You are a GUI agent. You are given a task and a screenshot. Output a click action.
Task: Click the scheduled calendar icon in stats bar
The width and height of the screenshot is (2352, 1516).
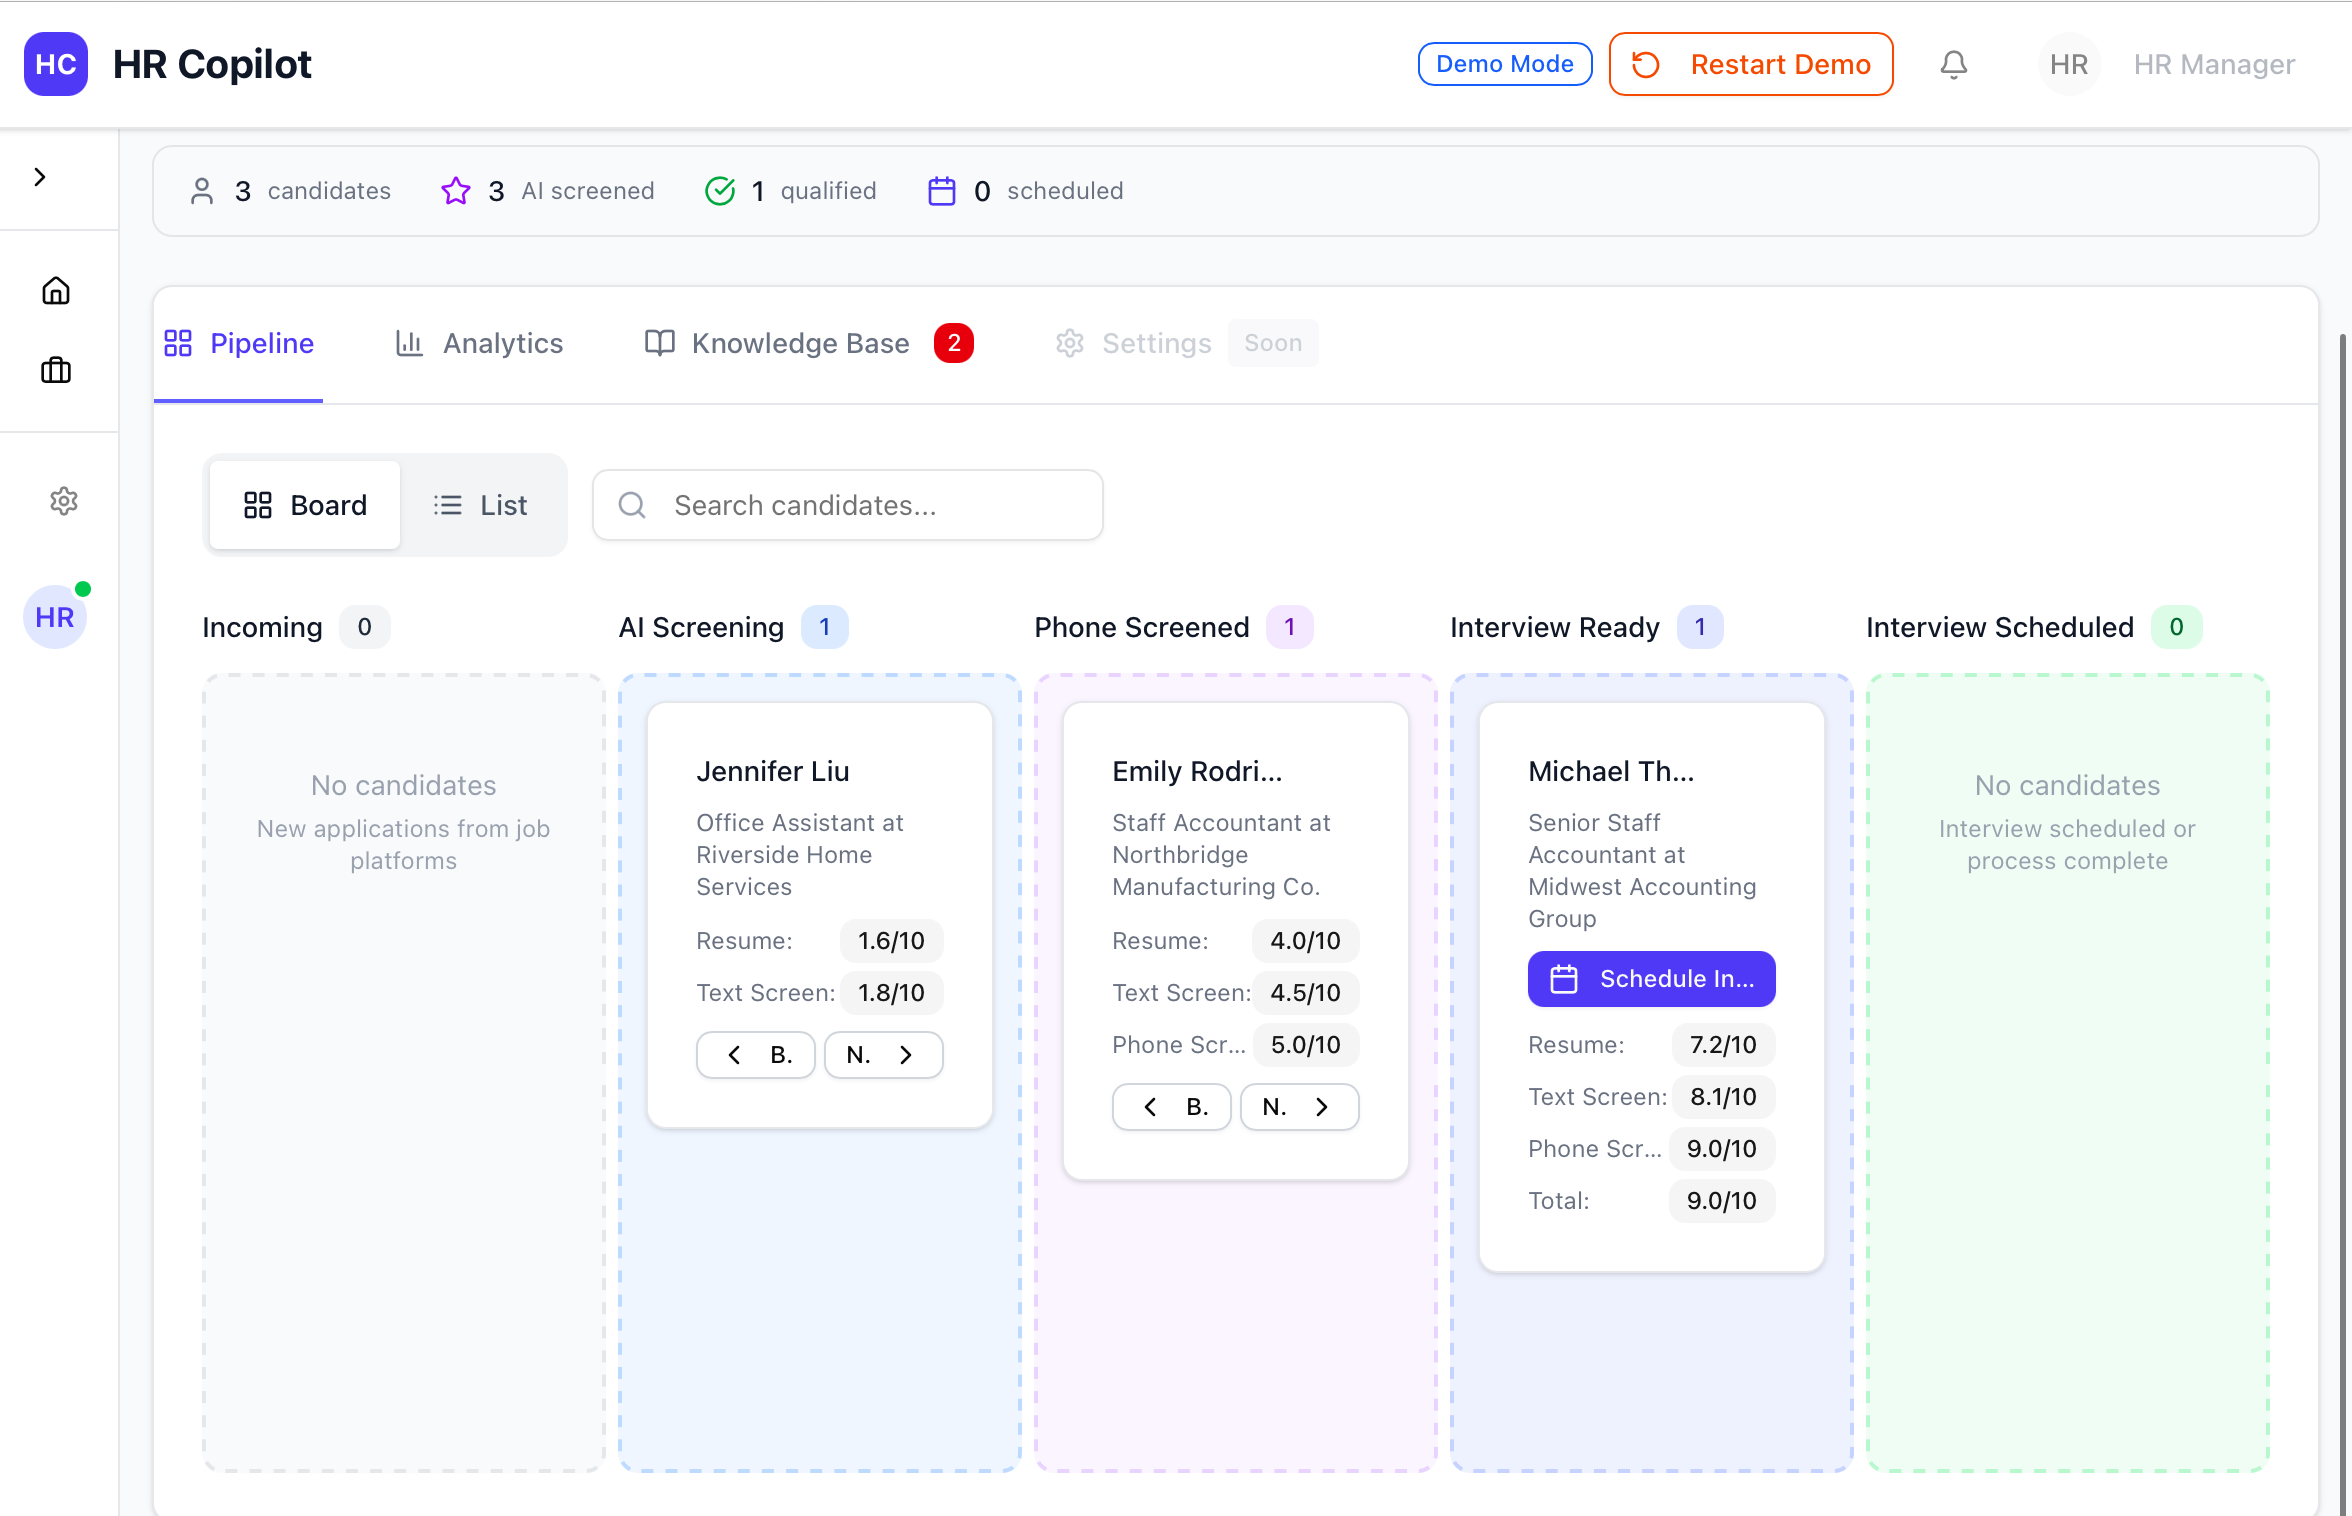click(942, 191)
